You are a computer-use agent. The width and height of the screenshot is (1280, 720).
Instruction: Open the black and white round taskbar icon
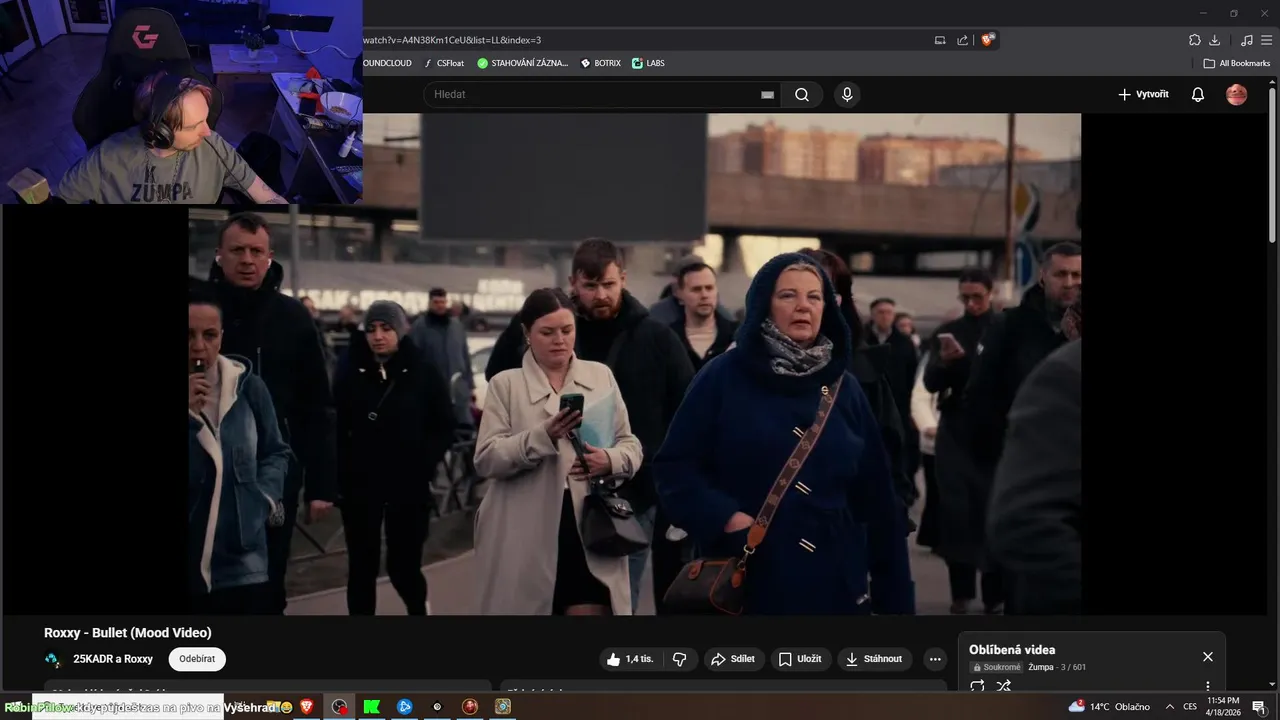coord(437,707)
